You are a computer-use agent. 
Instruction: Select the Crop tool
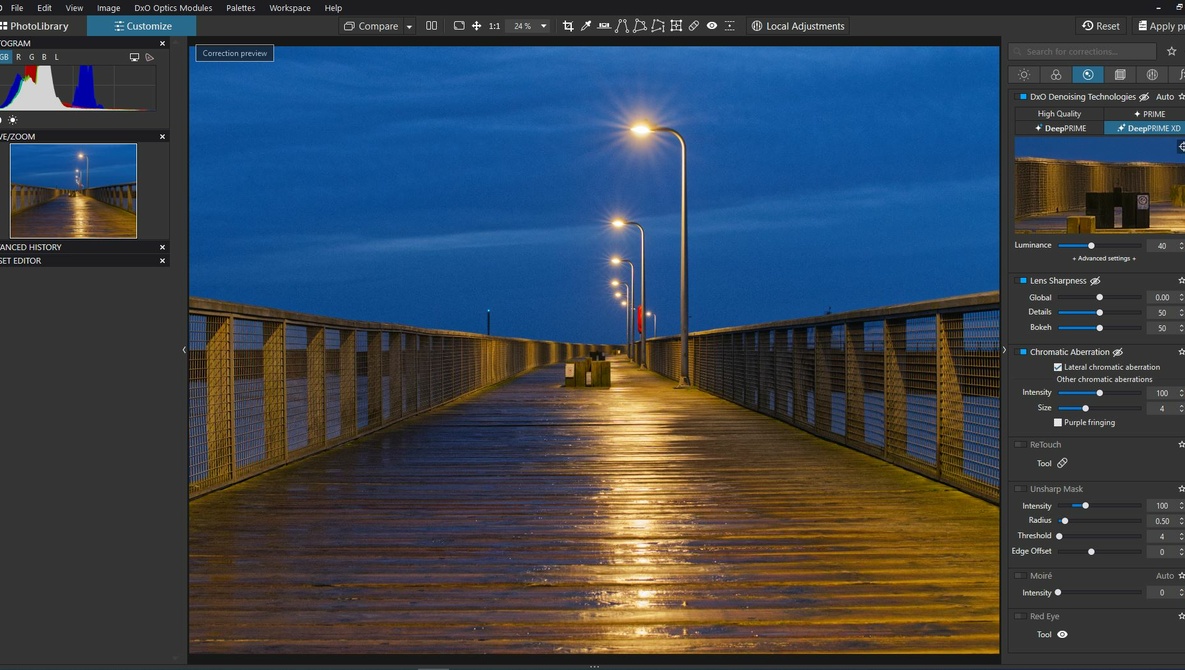click(x=568, y=26)
